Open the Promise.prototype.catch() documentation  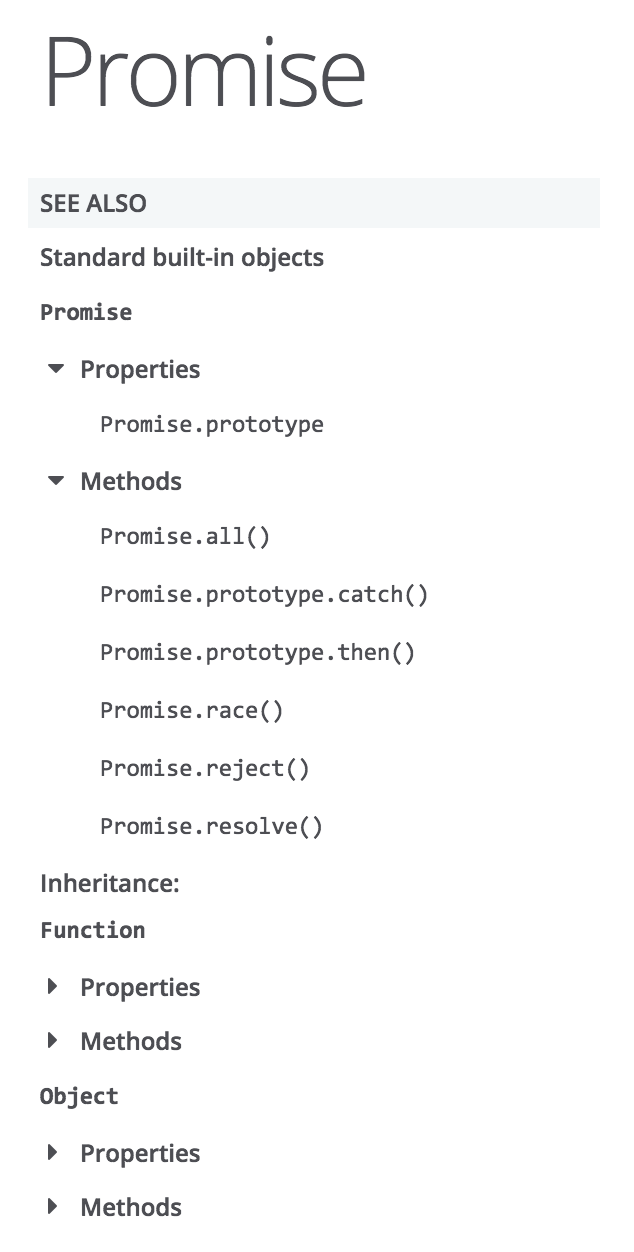[264, 594]
